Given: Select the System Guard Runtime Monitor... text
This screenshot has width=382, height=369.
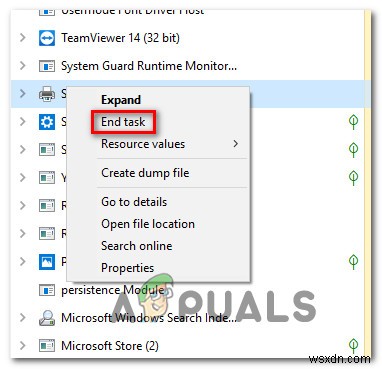Looking at the screenshot, I should [149, 66].
